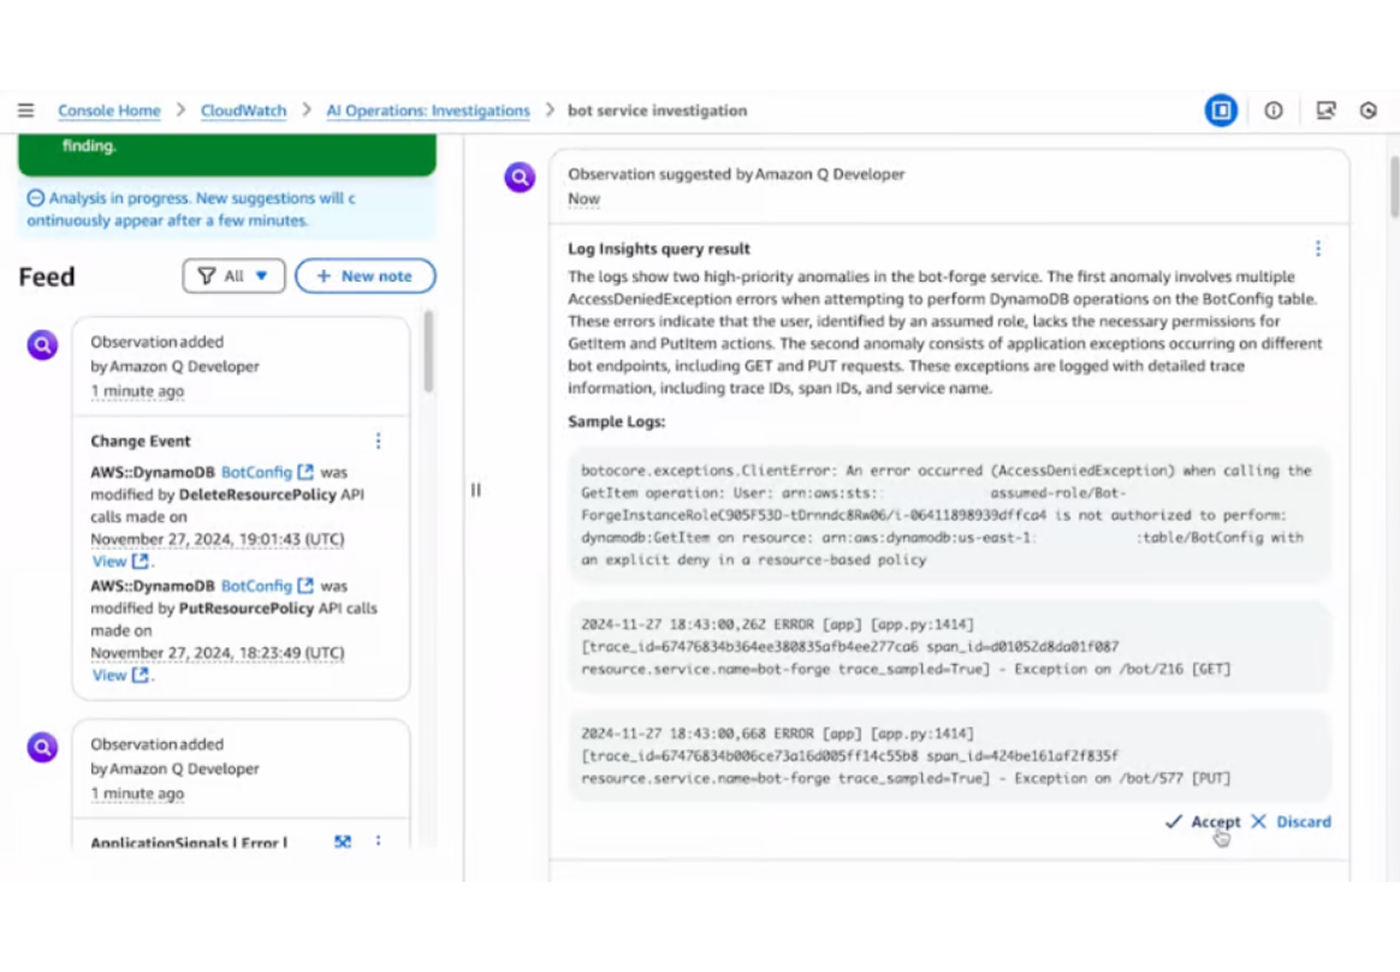Click the Amazon Q avatar beside second feed observation
1400x972 pixels.
[42, 747]
